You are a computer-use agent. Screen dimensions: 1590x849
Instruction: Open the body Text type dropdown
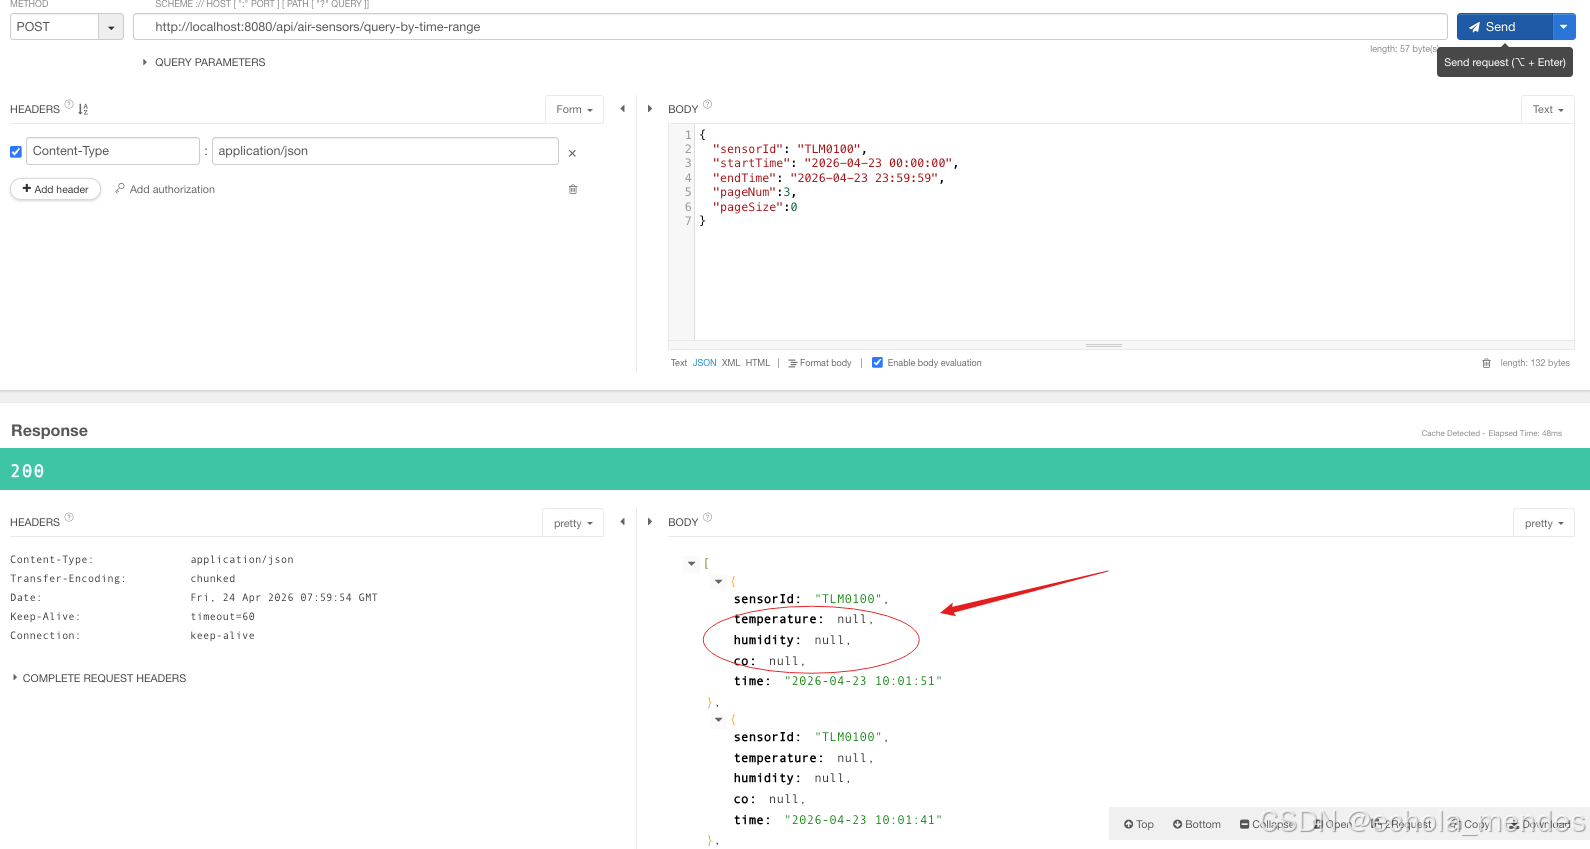(1548, 109)
